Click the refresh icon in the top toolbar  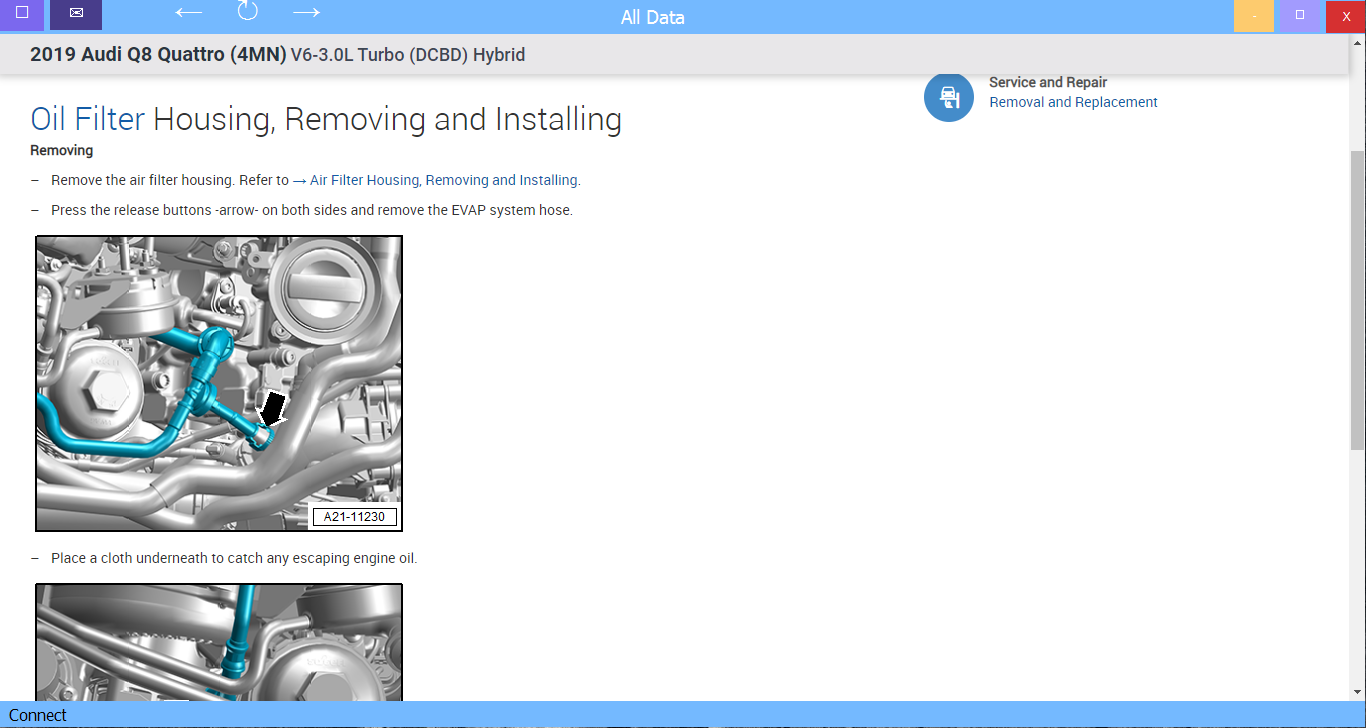(x=247, y=13)
